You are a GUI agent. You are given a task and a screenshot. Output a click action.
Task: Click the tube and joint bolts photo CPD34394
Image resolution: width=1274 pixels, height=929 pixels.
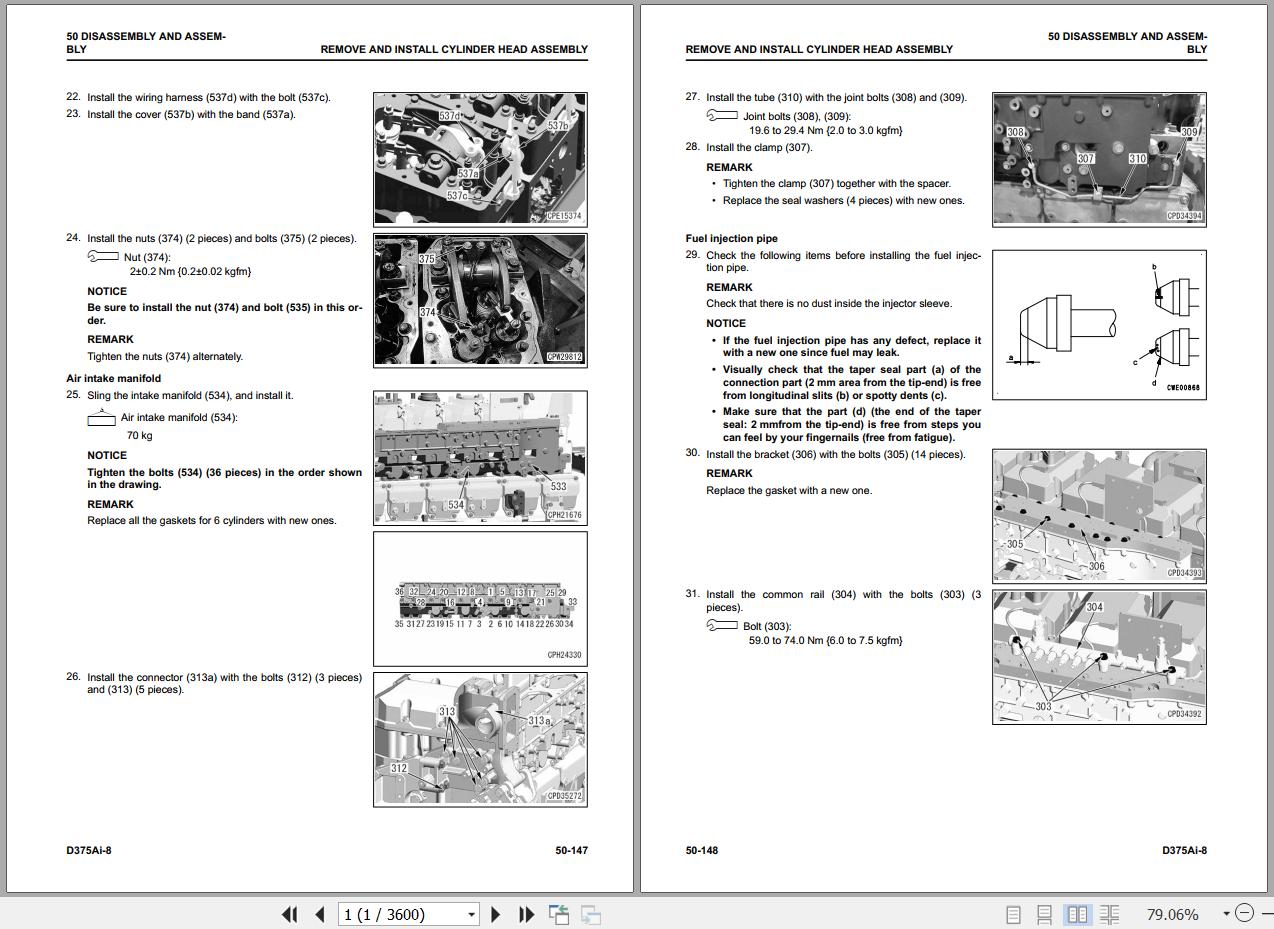tap(1099, 159)
